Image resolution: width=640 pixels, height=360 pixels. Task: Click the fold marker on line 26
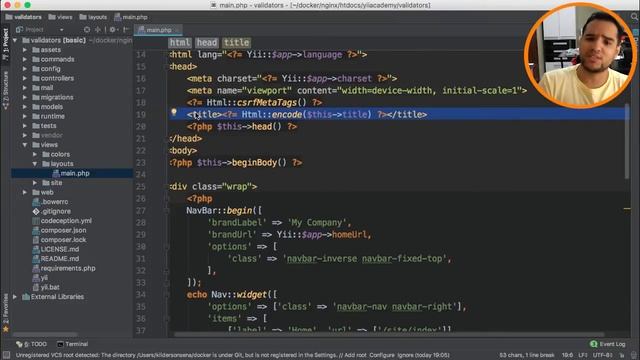pos(167,199)
